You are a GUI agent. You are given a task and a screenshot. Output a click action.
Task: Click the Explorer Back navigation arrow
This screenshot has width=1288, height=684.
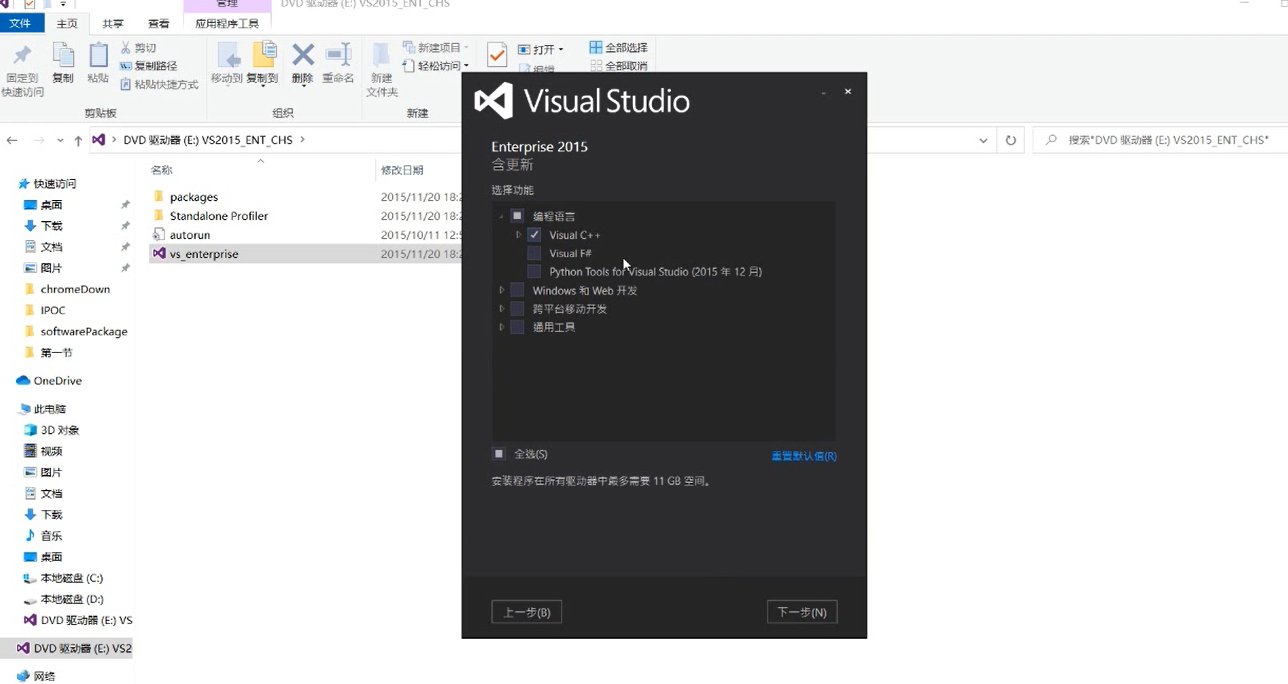point(12,140)
